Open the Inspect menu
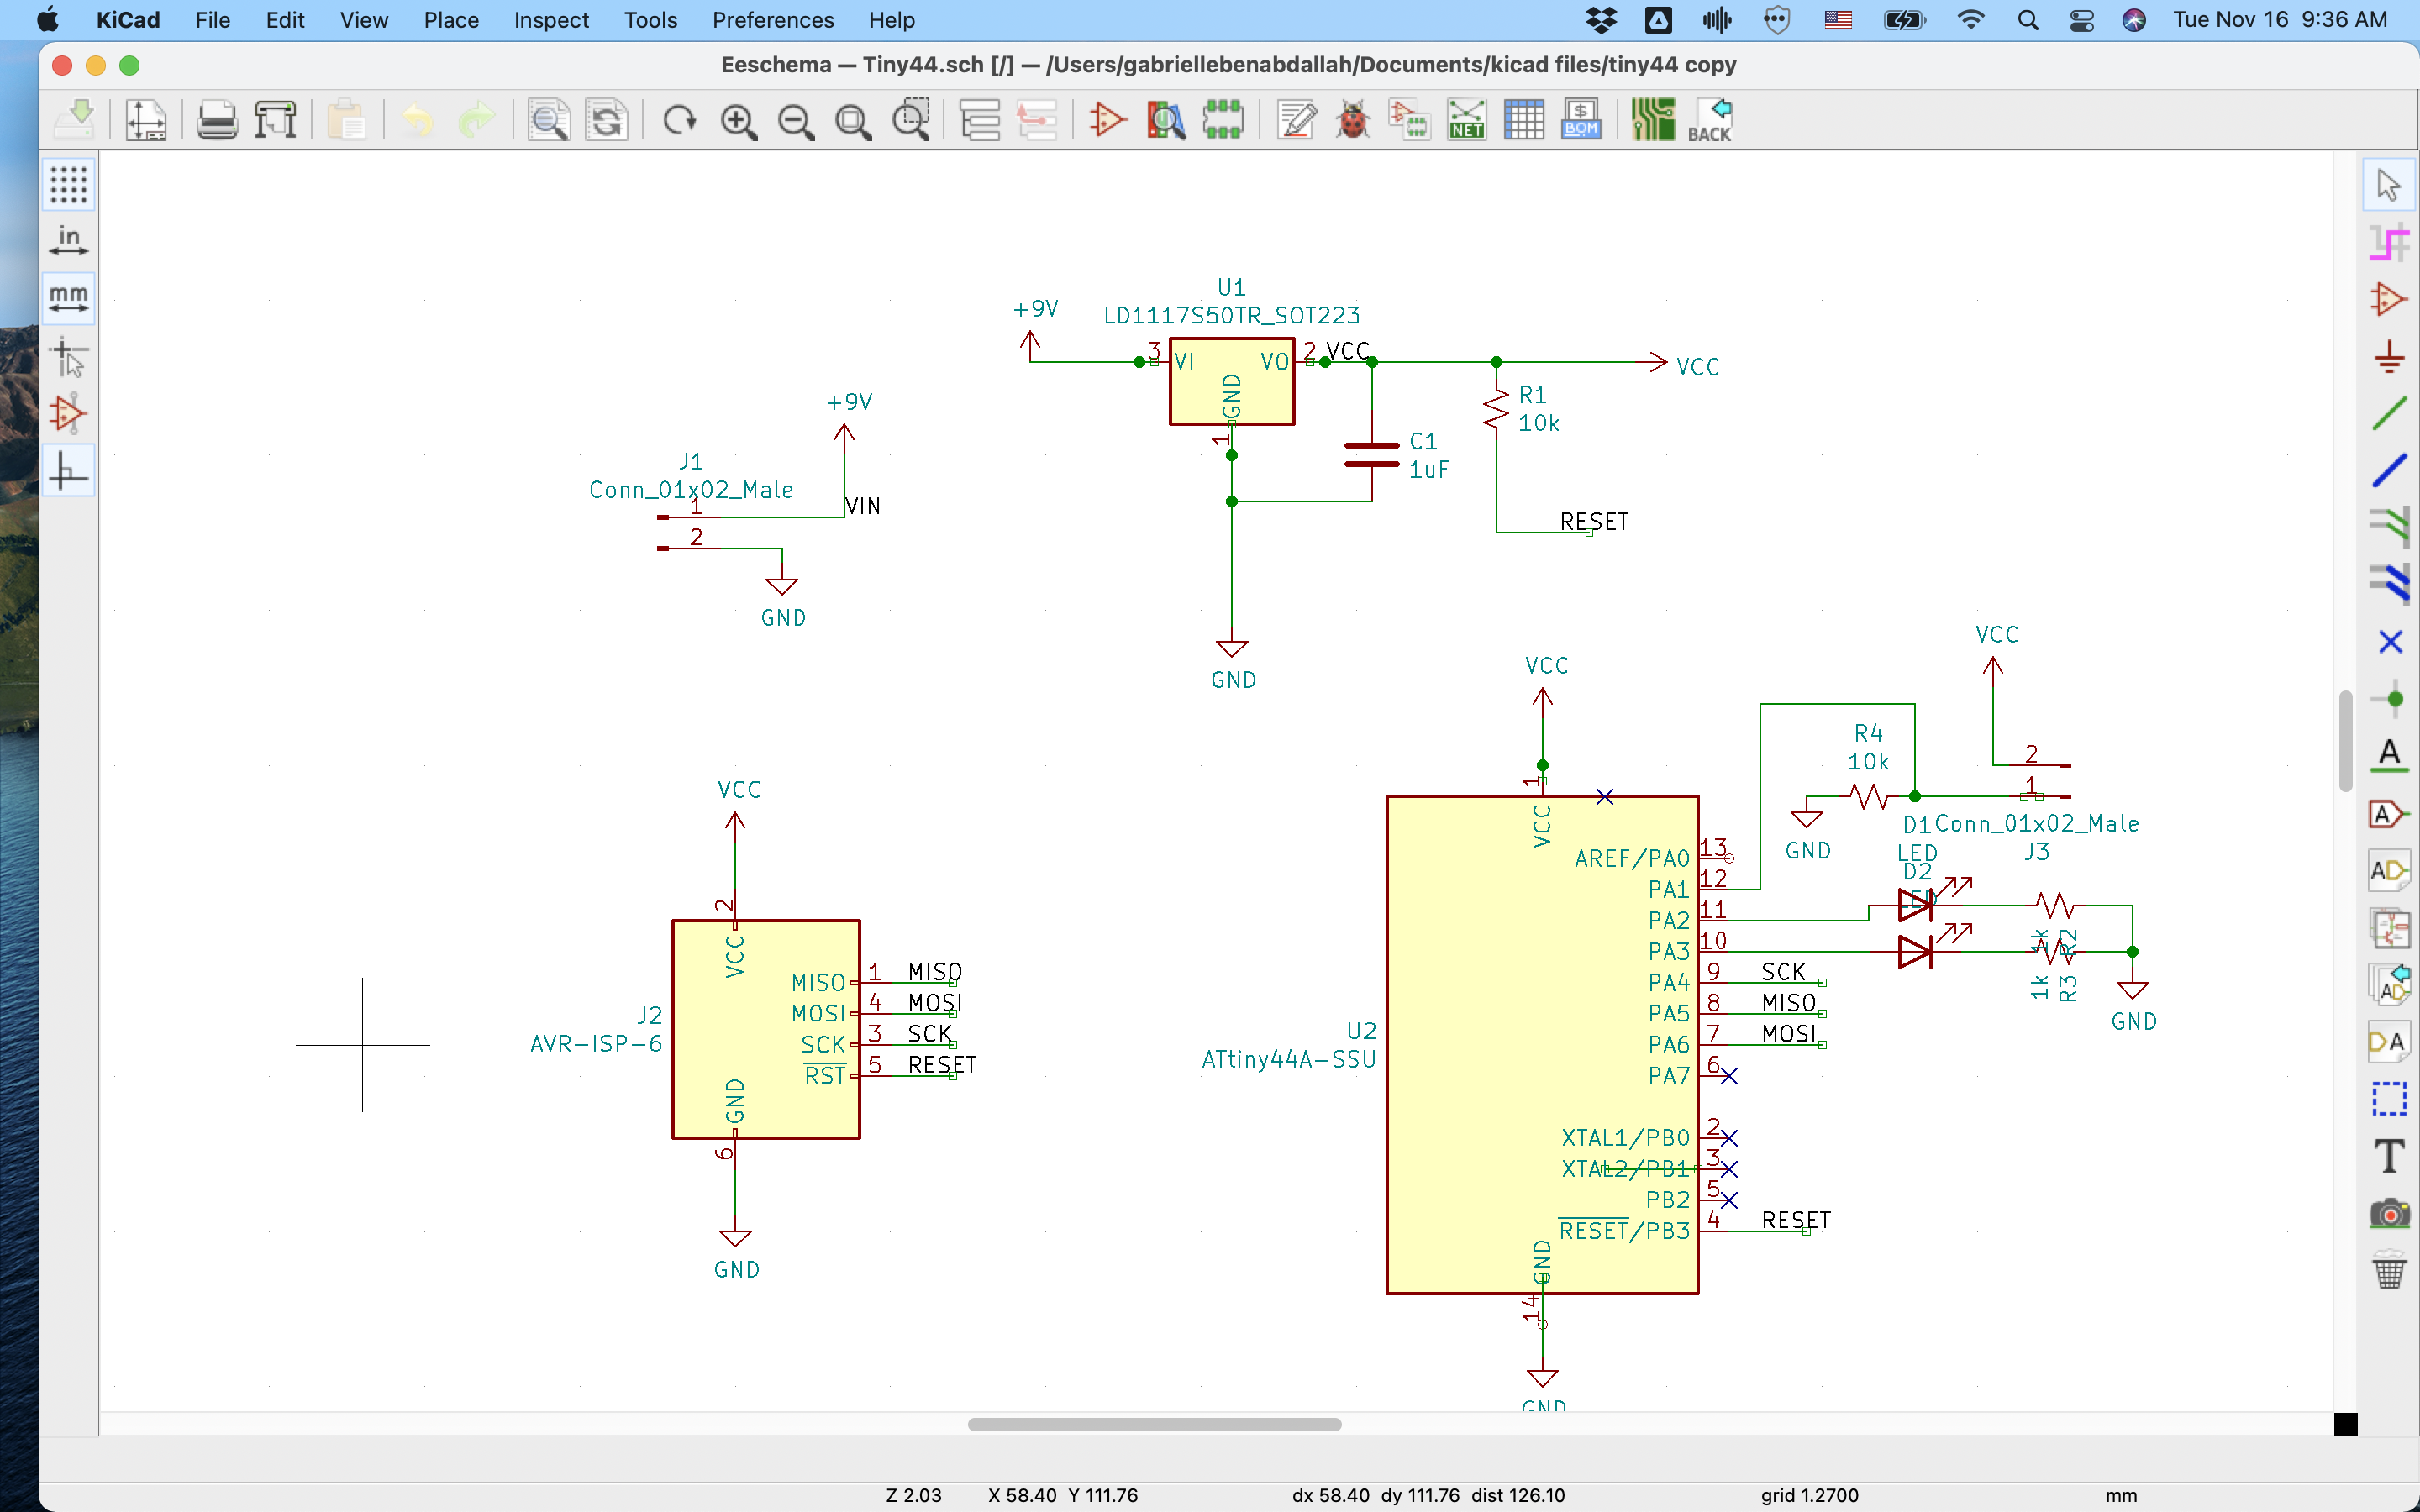The height and width of the screenshot is (1512, 2420). point(550,20)
